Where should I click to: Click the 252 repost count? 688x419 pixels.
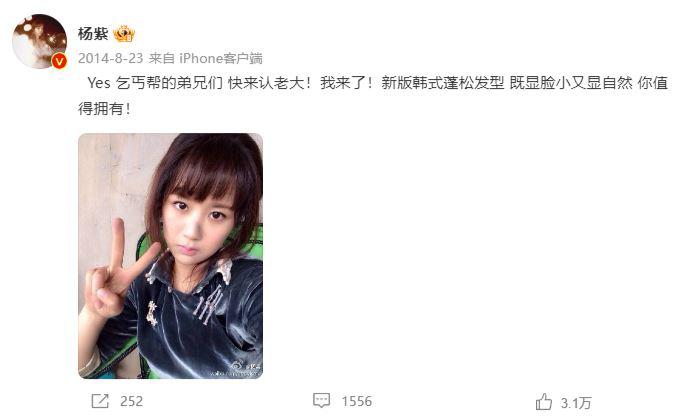131,401
